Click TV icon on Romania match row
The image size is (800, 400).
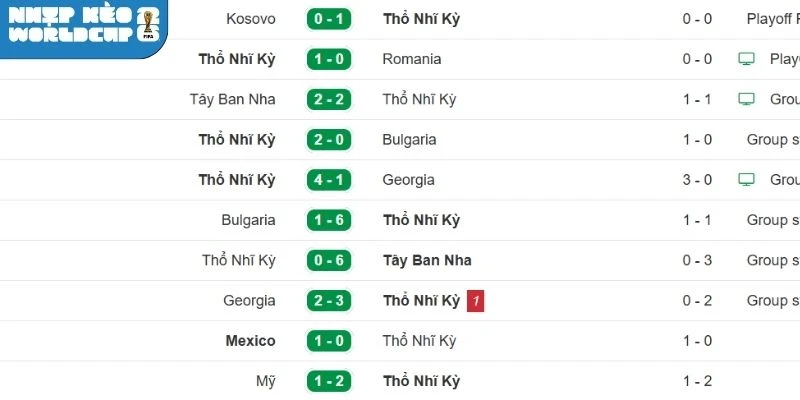(745, 59)
